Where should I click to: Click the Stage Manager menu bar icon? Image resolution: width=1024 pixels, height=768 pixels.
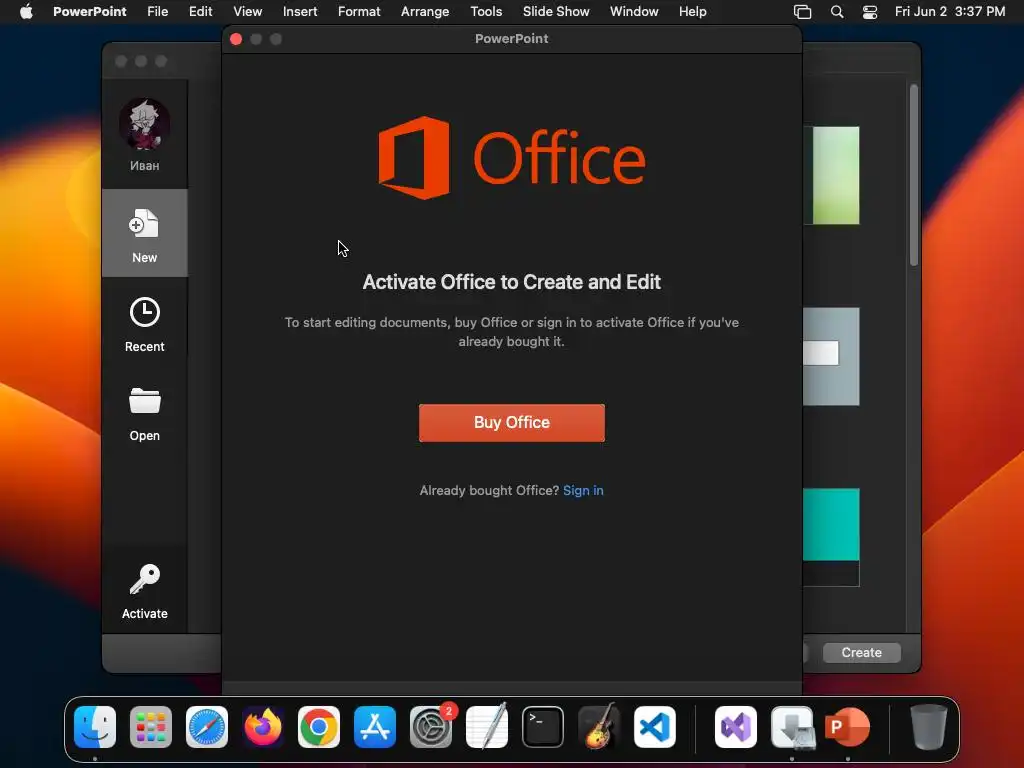coord(803,12)
